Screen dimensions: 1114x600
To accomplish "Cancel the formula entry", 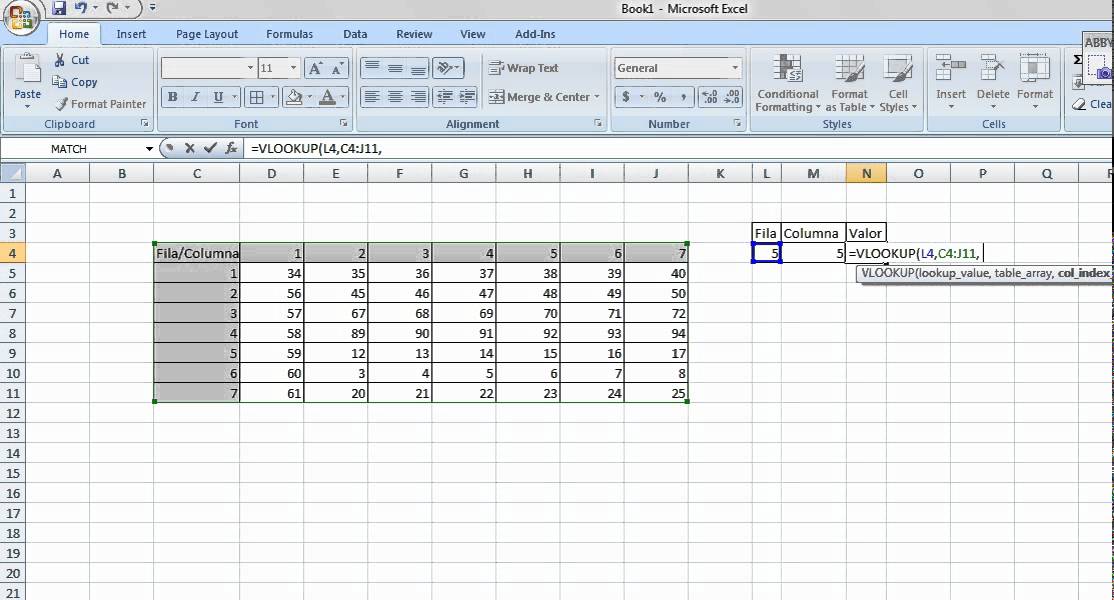I will click(x=190, y=148).
